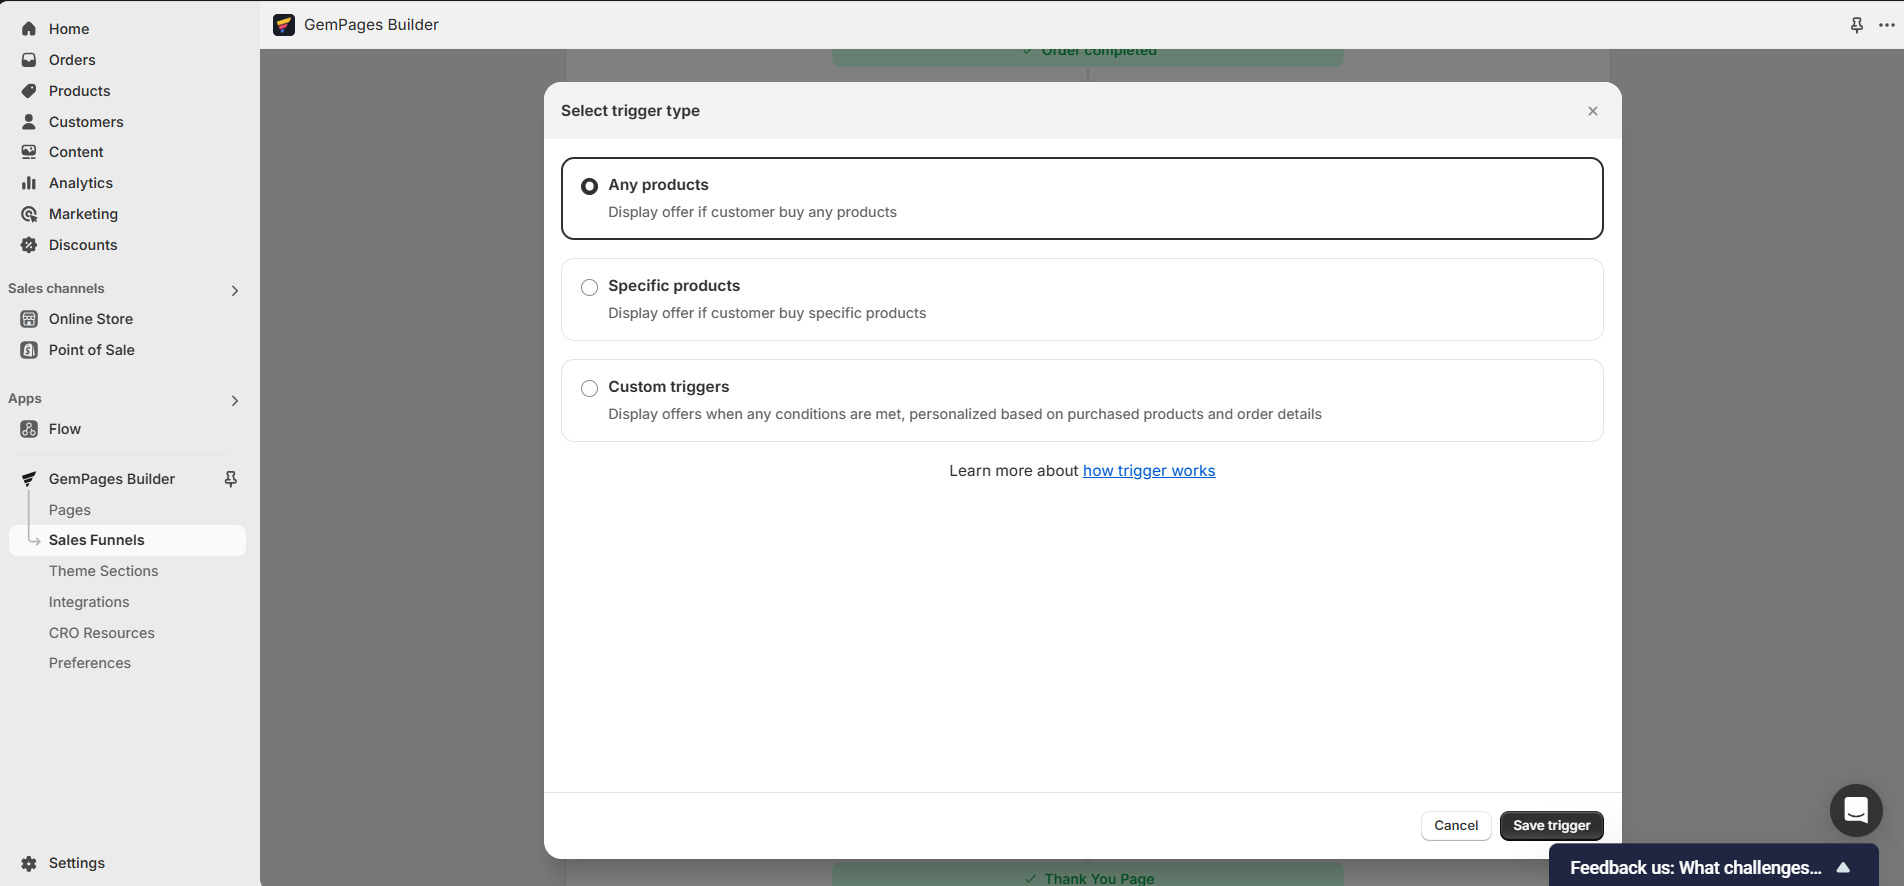Screen dimensions: 1904x886
Task: Click the Orders inbox icon
Action: (29, 60)
